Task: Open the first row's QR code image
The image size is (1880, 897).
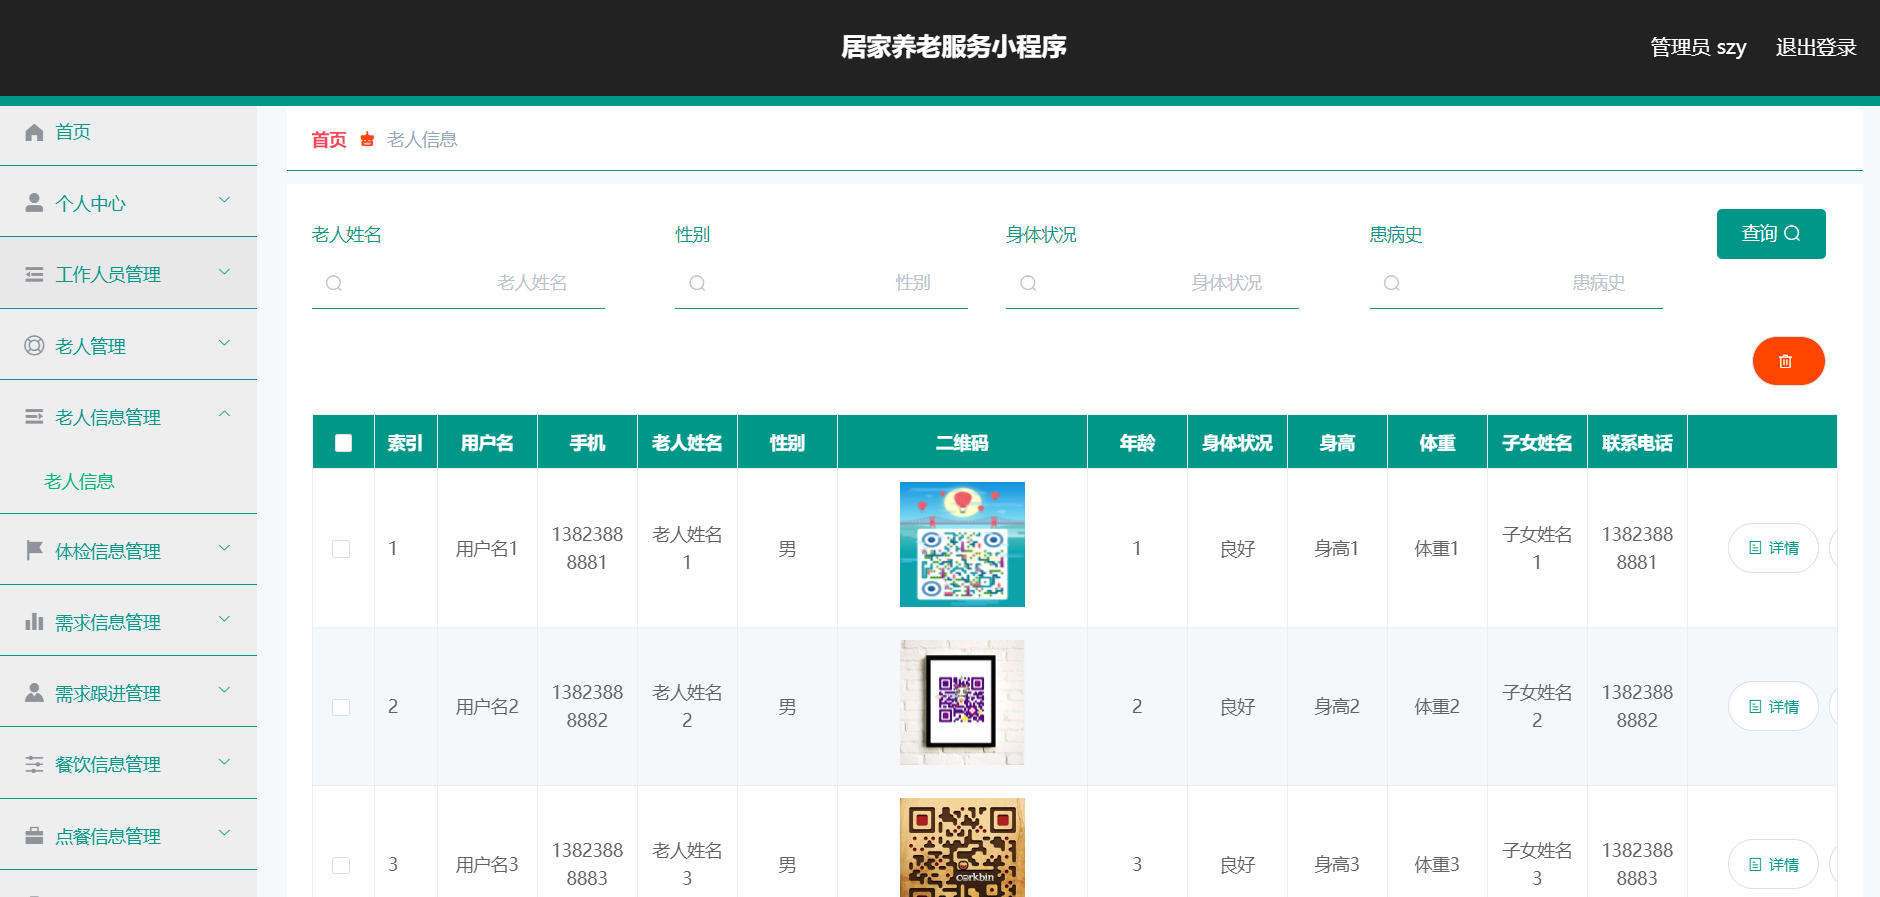Action: (962, 545)
